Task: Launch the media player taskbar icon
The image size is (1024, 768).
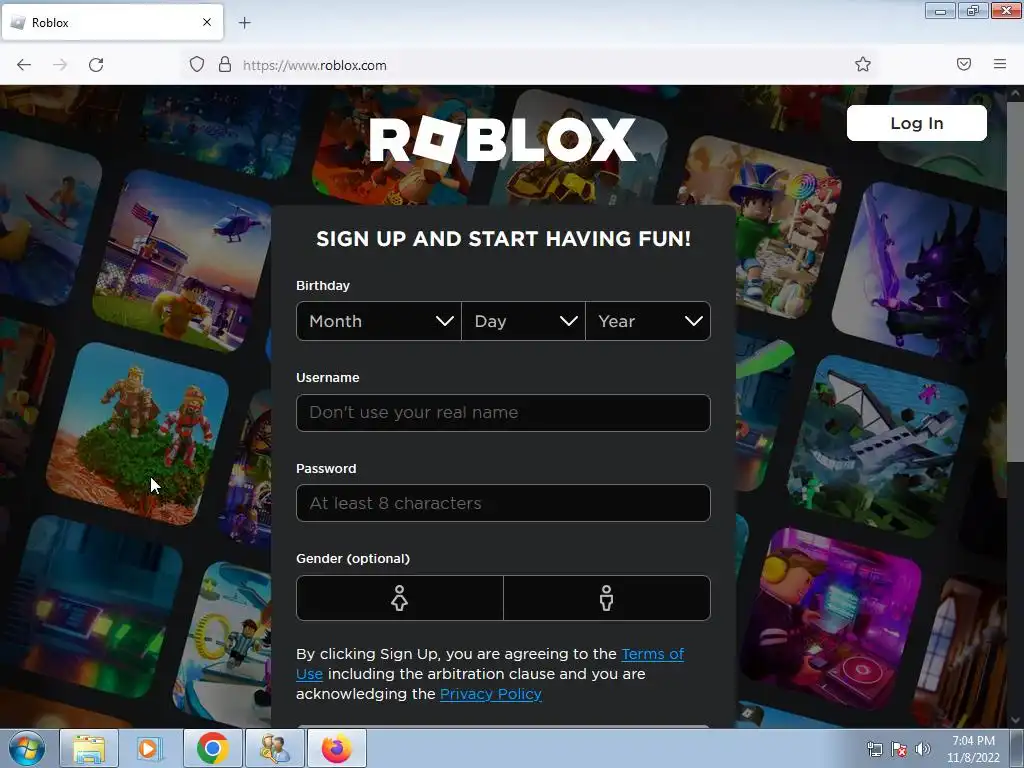Action: [x=150, y=748]
